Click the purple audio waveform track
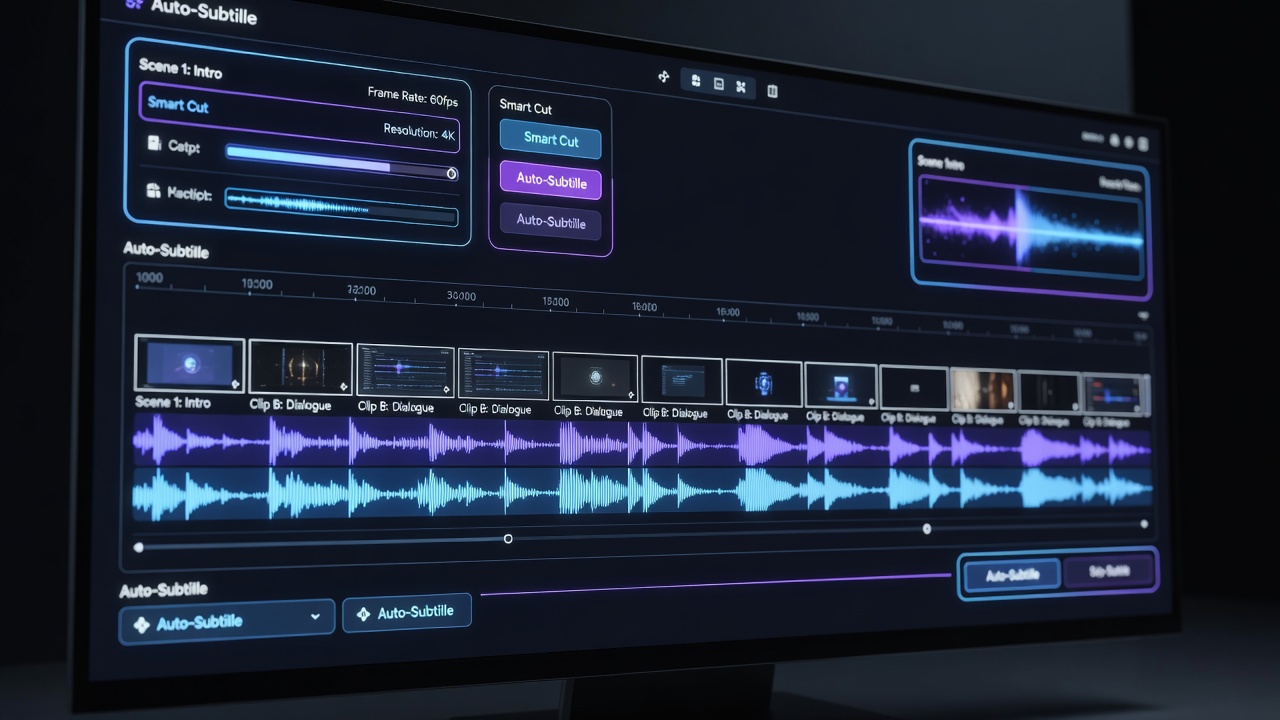This screenshot has height=720, width=1280. pyautogui.click(x=642, y=442)
